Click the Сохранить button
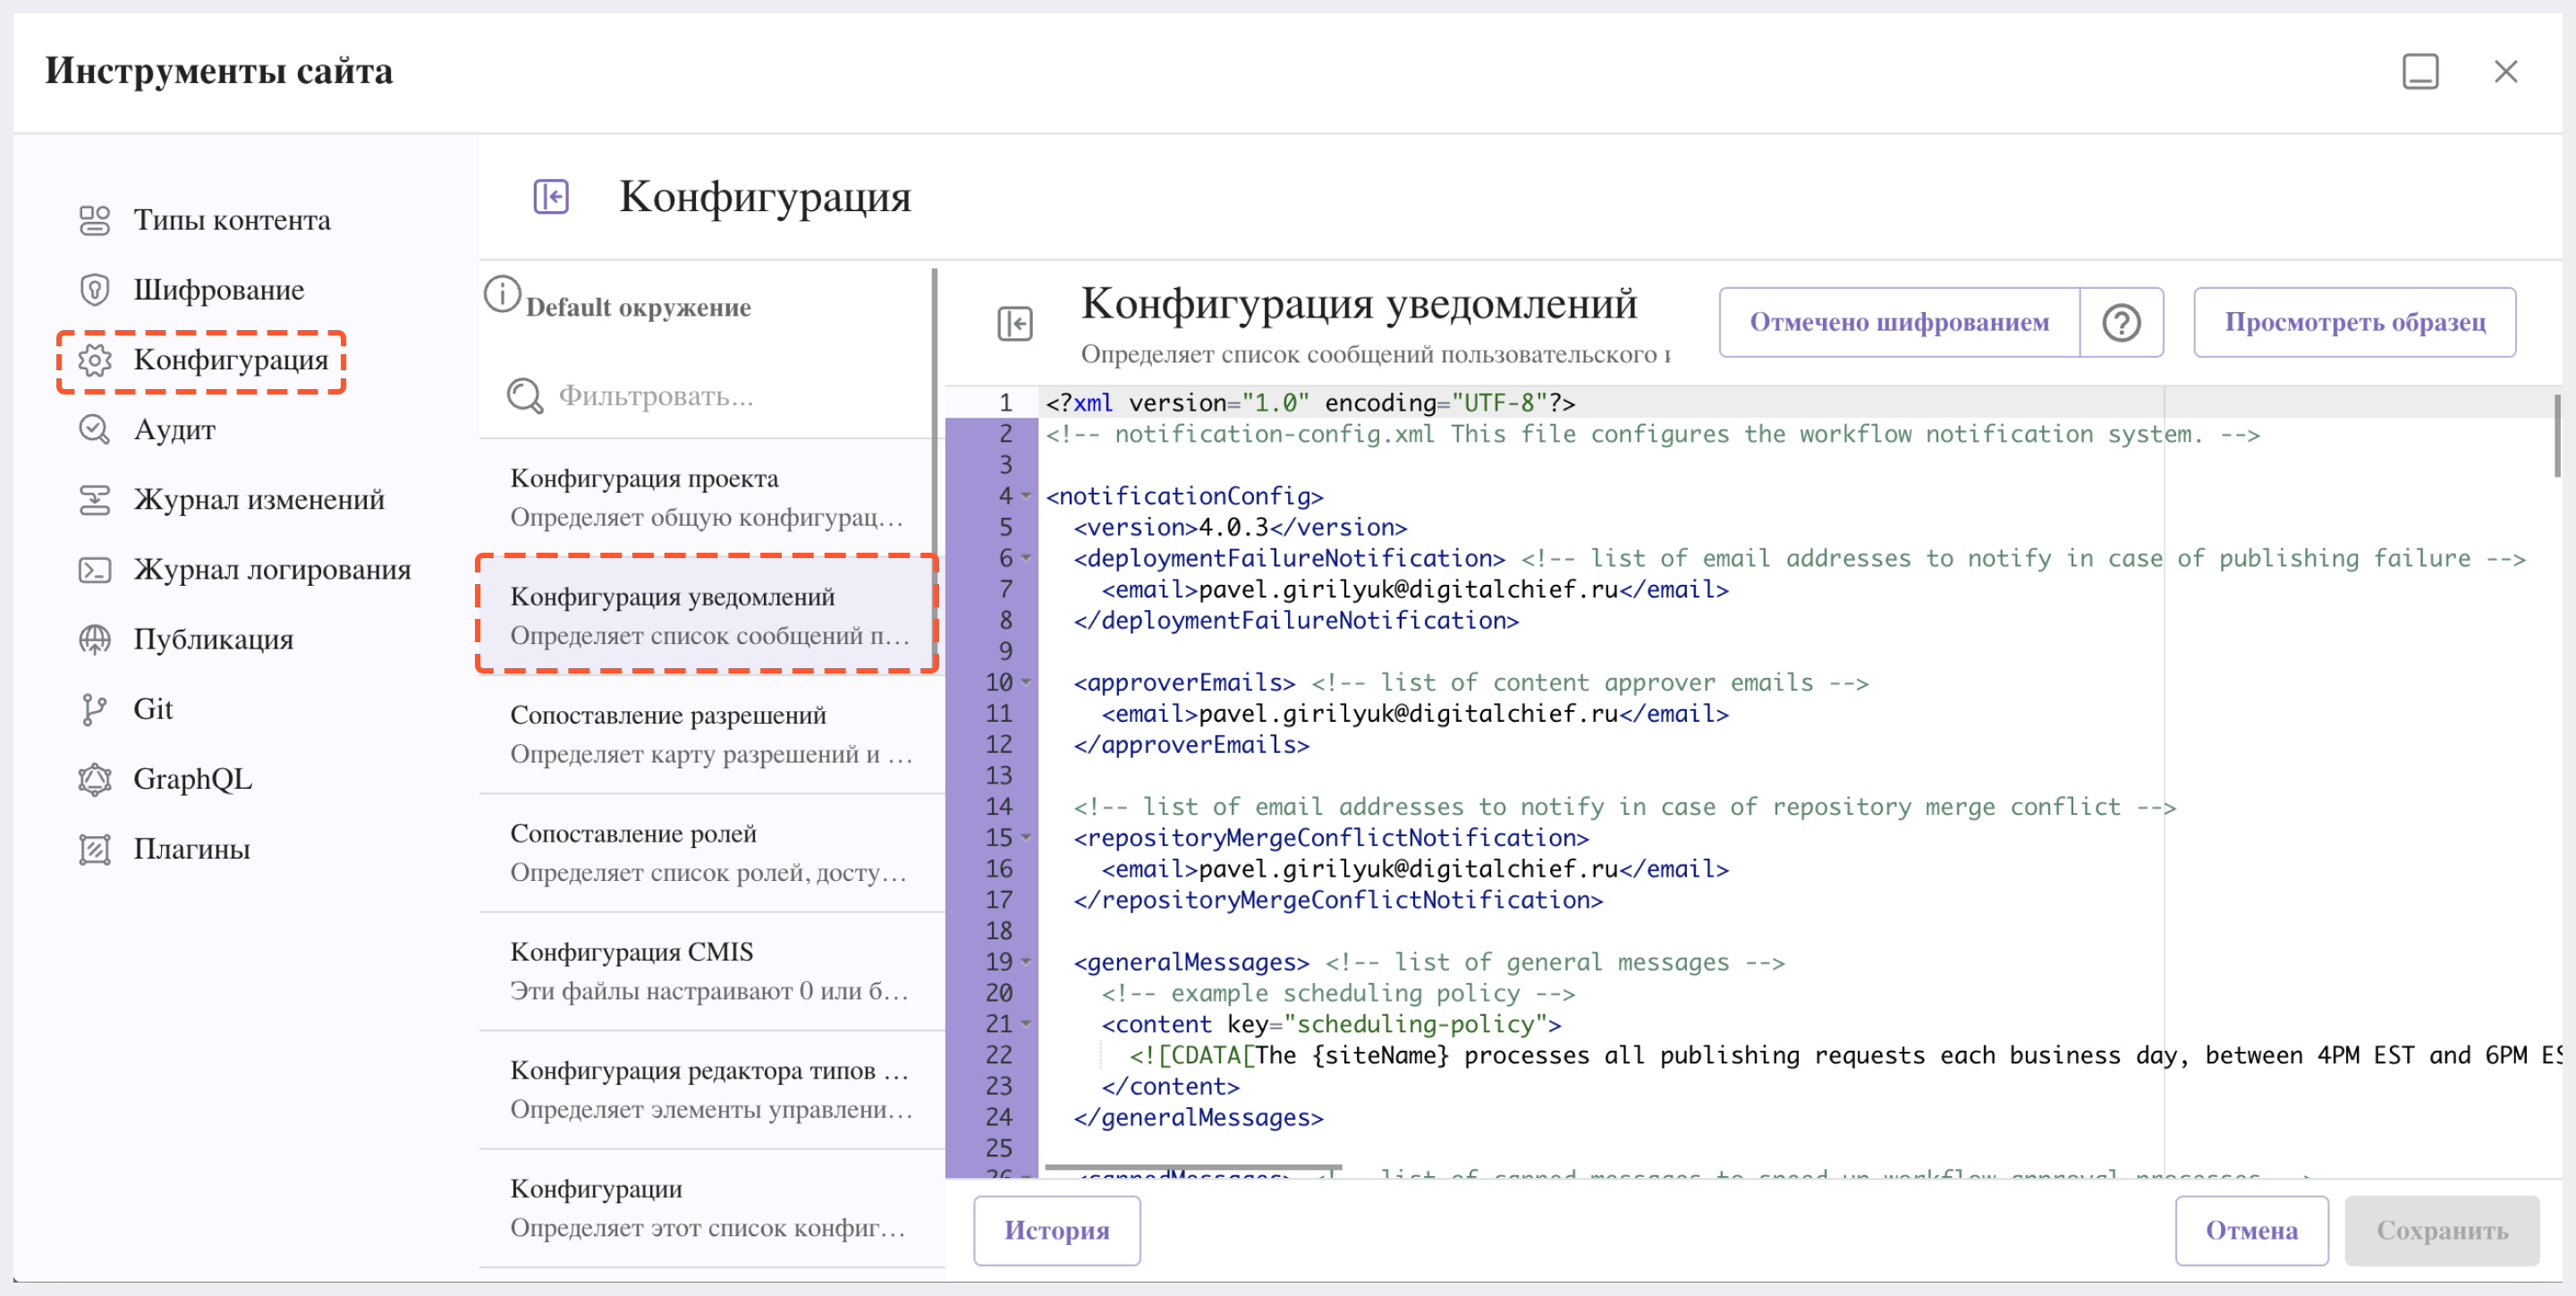The width and height of the screenshot is (2576, 1296). pyautogui.click(x=2442, y=1231)
